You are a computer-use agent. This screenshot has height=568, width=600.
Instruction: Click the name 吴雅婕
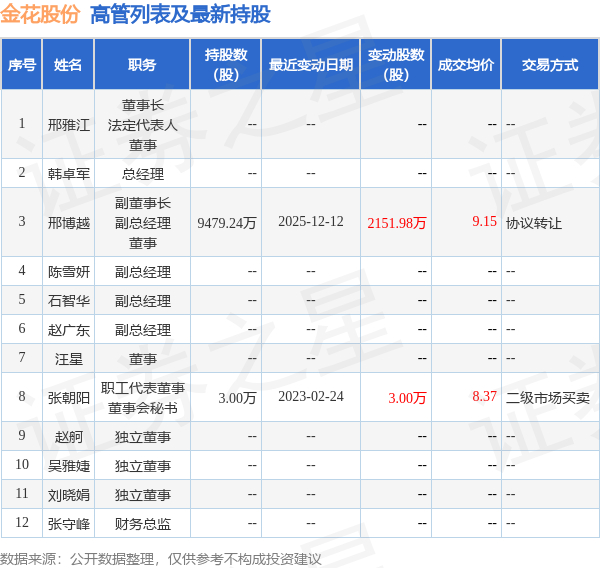tap(68, 466)
